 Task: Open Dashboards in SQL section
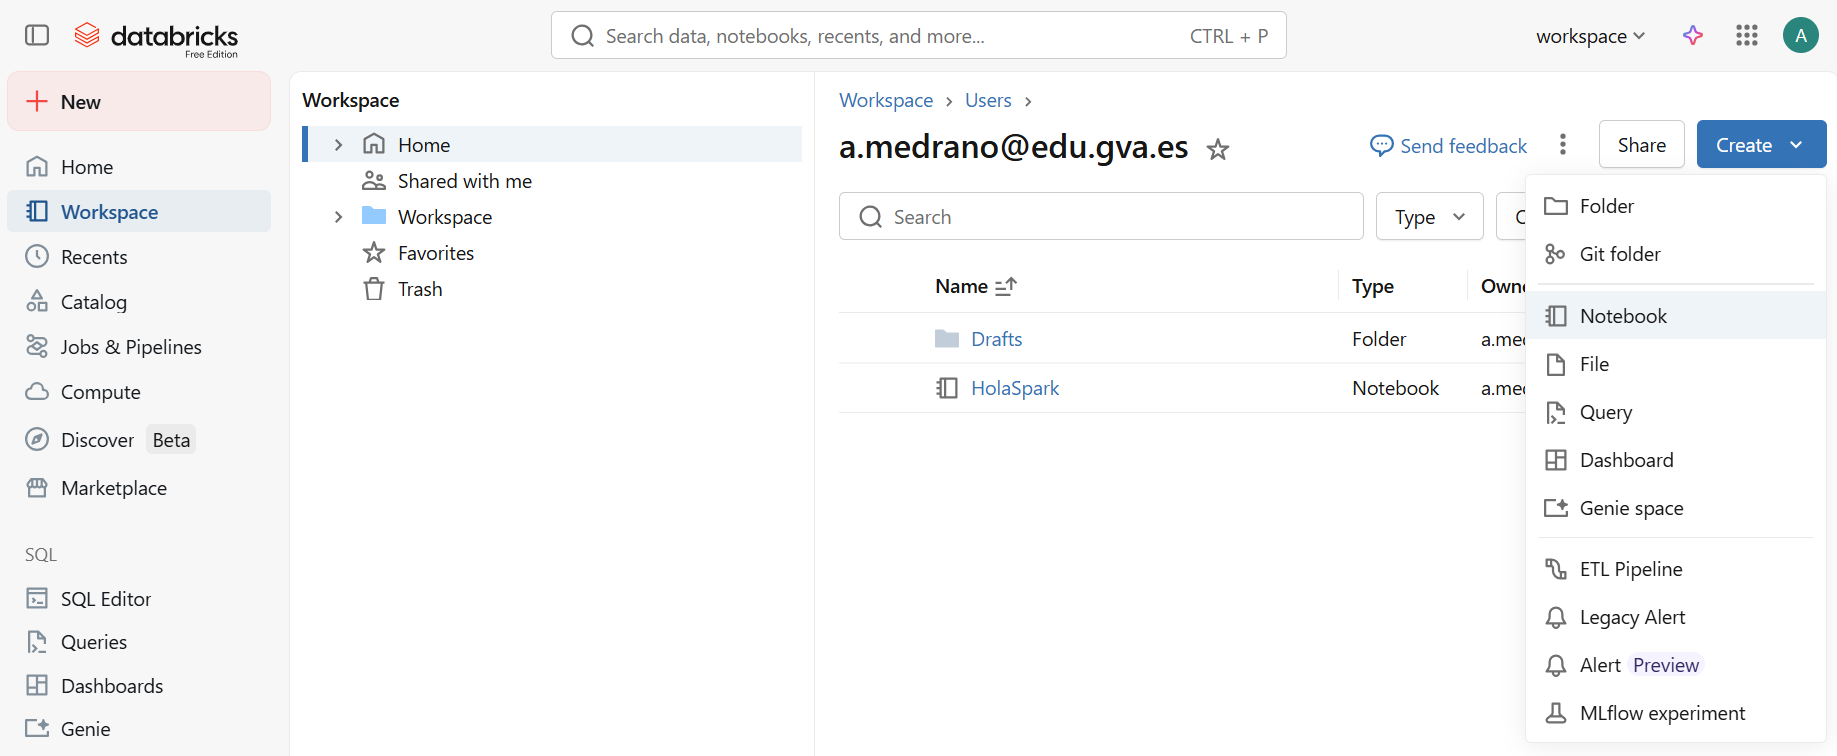coord(139,686)
